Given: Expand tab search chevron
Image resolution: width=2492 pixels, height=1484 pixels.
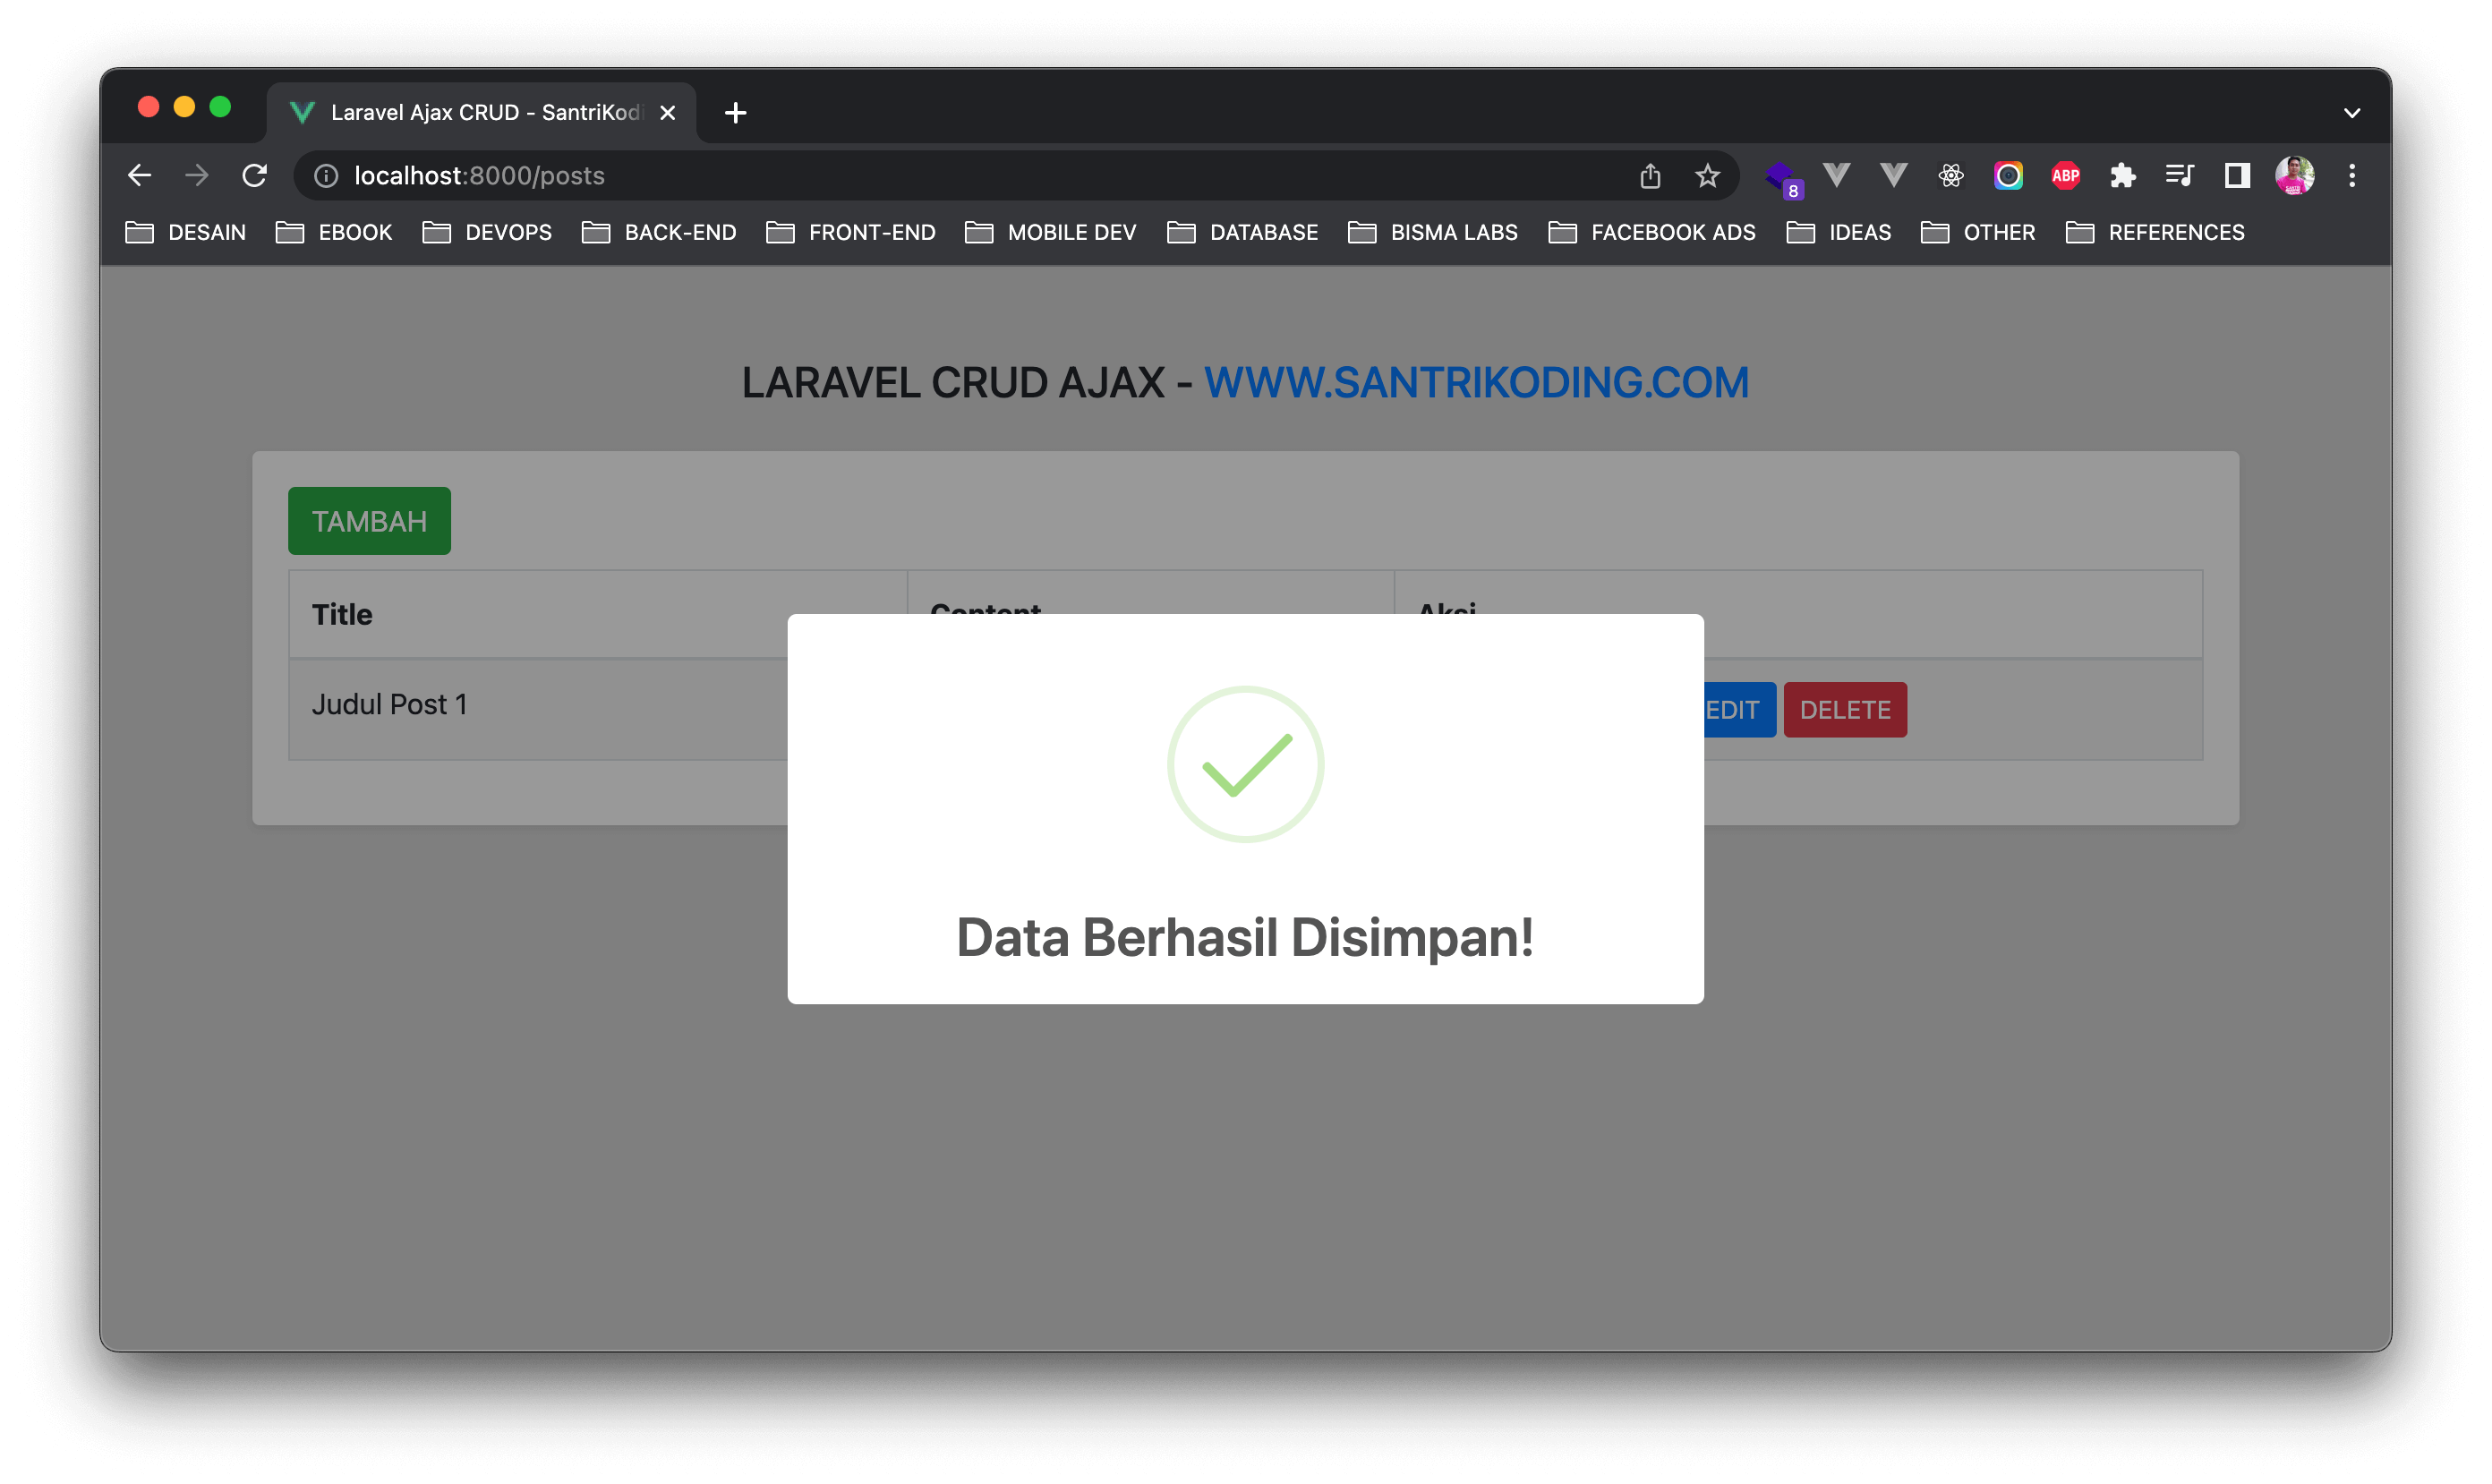Looking at the screenshot, I should point(2352,113).
